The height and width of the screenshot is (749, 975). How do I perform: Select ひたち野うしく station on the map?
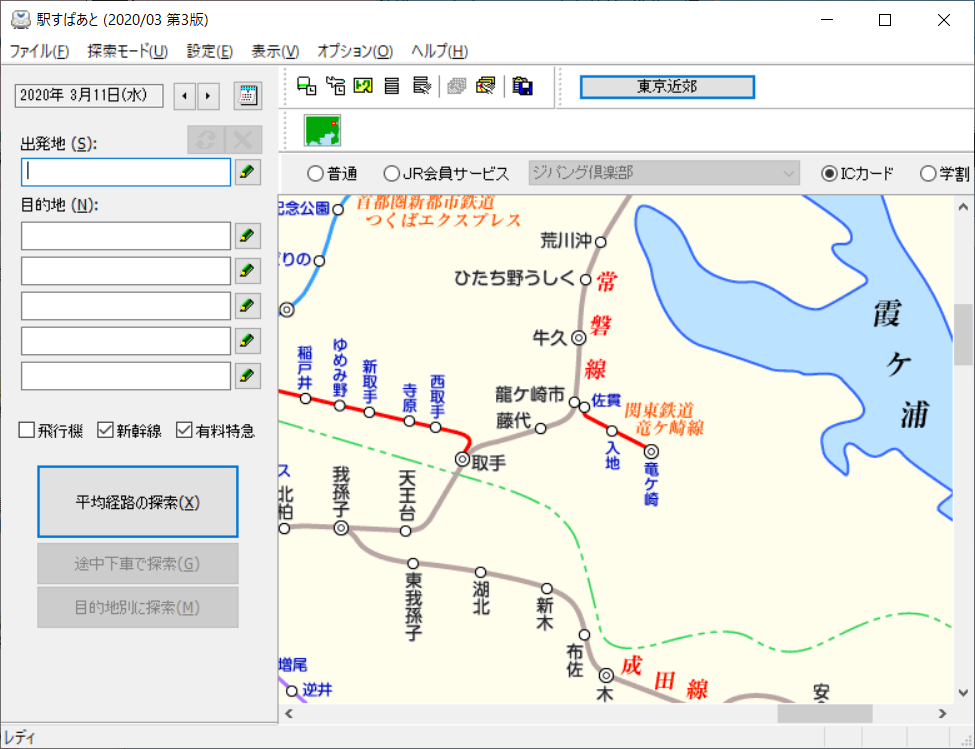point(585,280)
